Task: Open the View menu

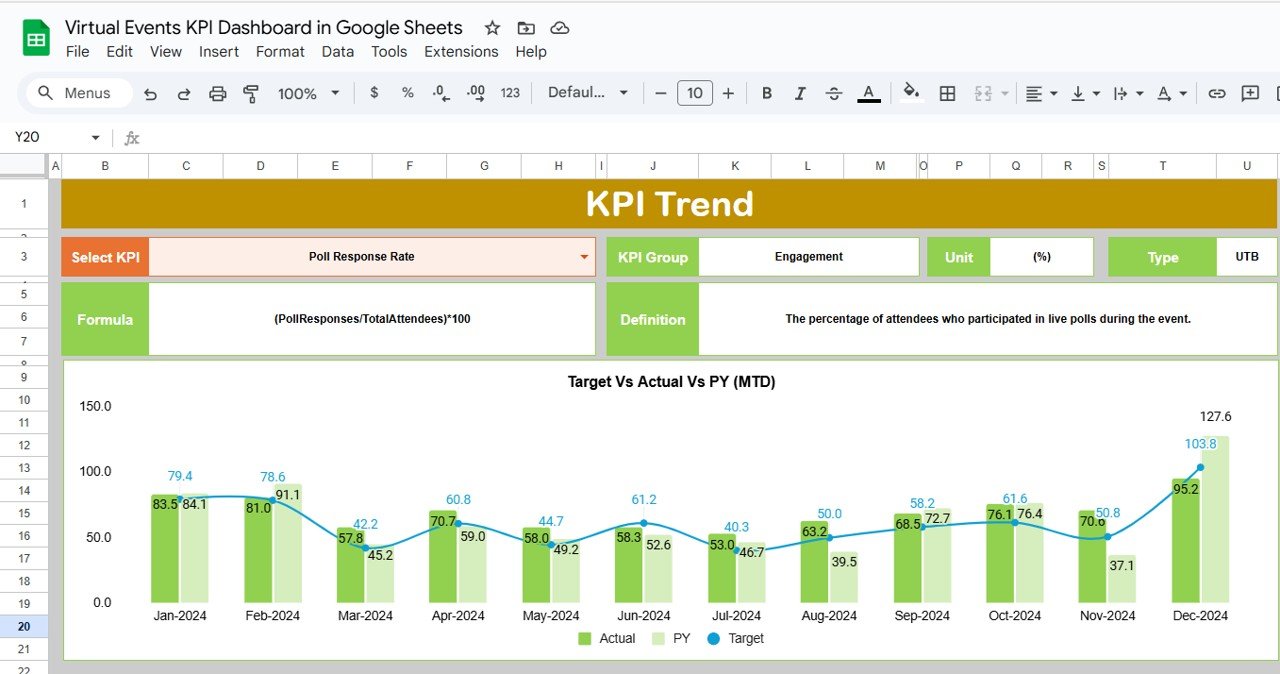Action: click(165, 51)
